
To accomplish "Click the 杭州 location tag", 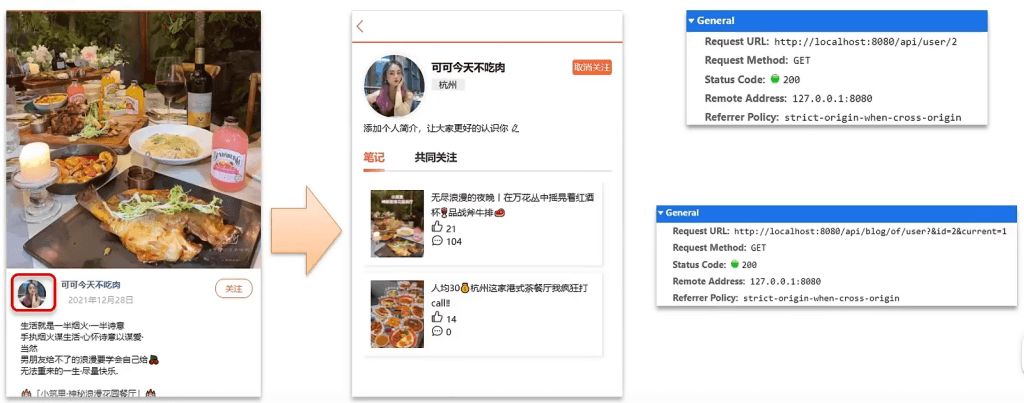I will click(x=447, y=85).
